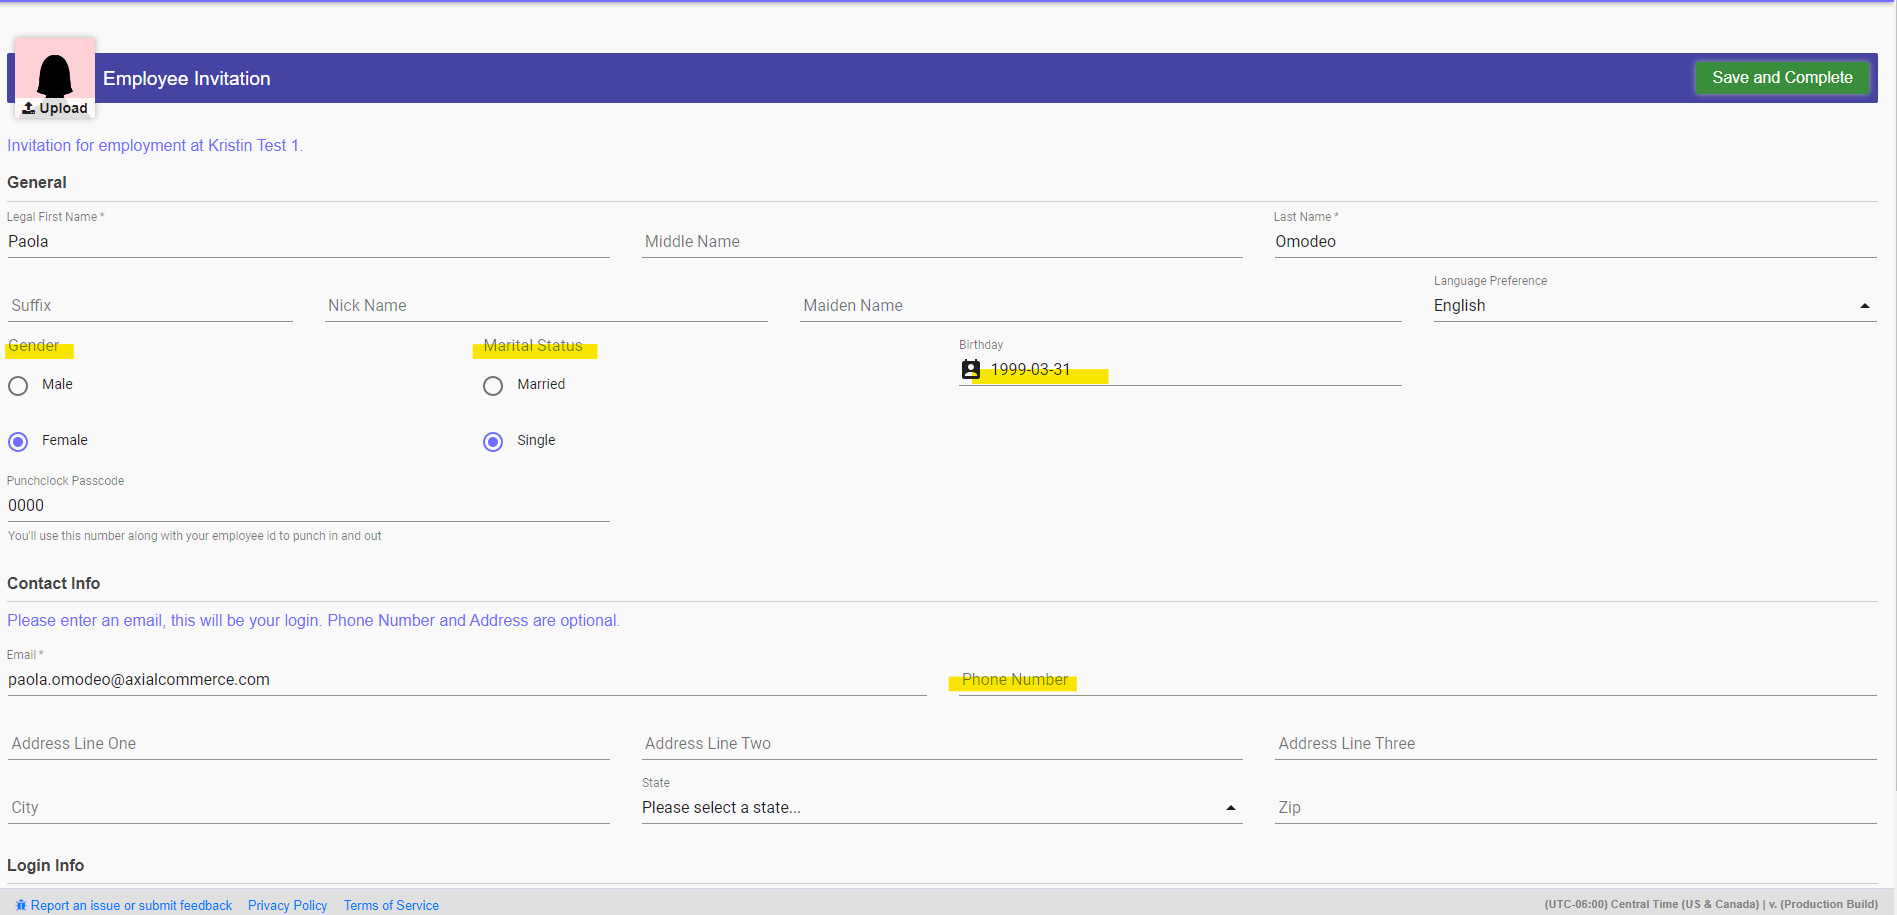The width and height of the screenshot is (1897, 915).
Task: Select the Female gender radio button
Action: [x=18, y=442]
